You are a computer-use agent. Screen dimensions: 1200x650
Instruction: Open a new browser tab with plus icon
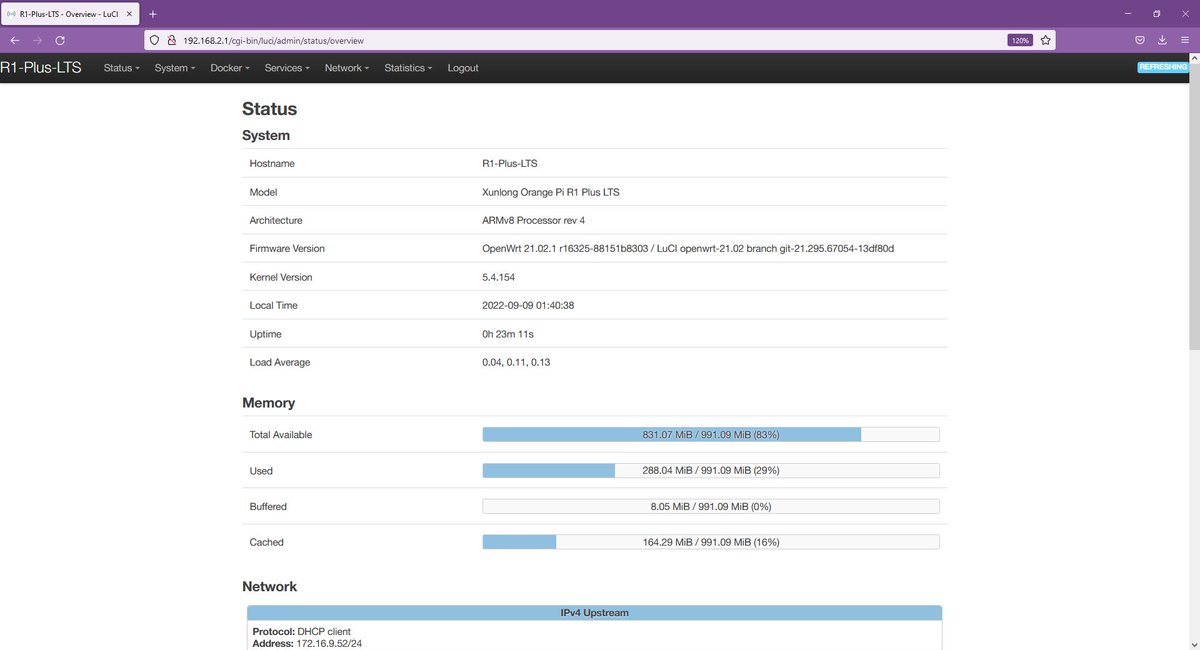[153, 14]
